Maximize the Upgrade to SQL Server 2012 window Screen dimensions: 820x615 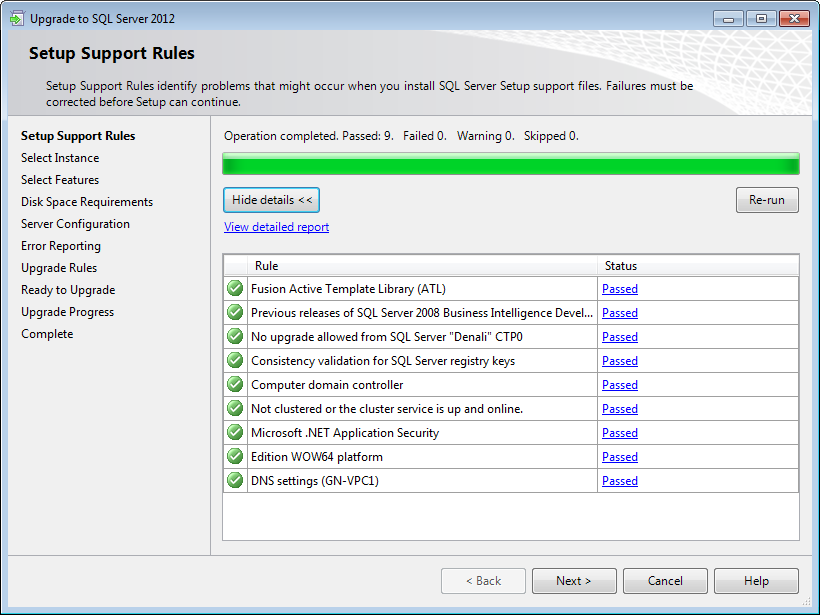(761, 19)
